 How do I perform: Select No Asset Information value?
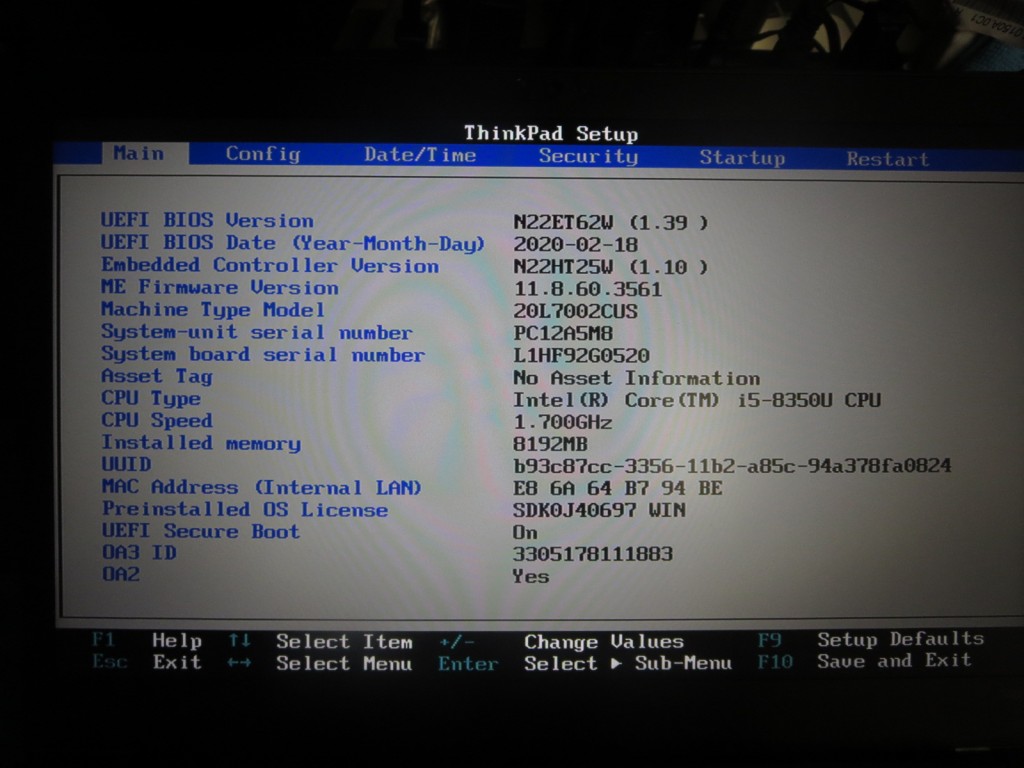pyautogui.click(x=637, y=378)
